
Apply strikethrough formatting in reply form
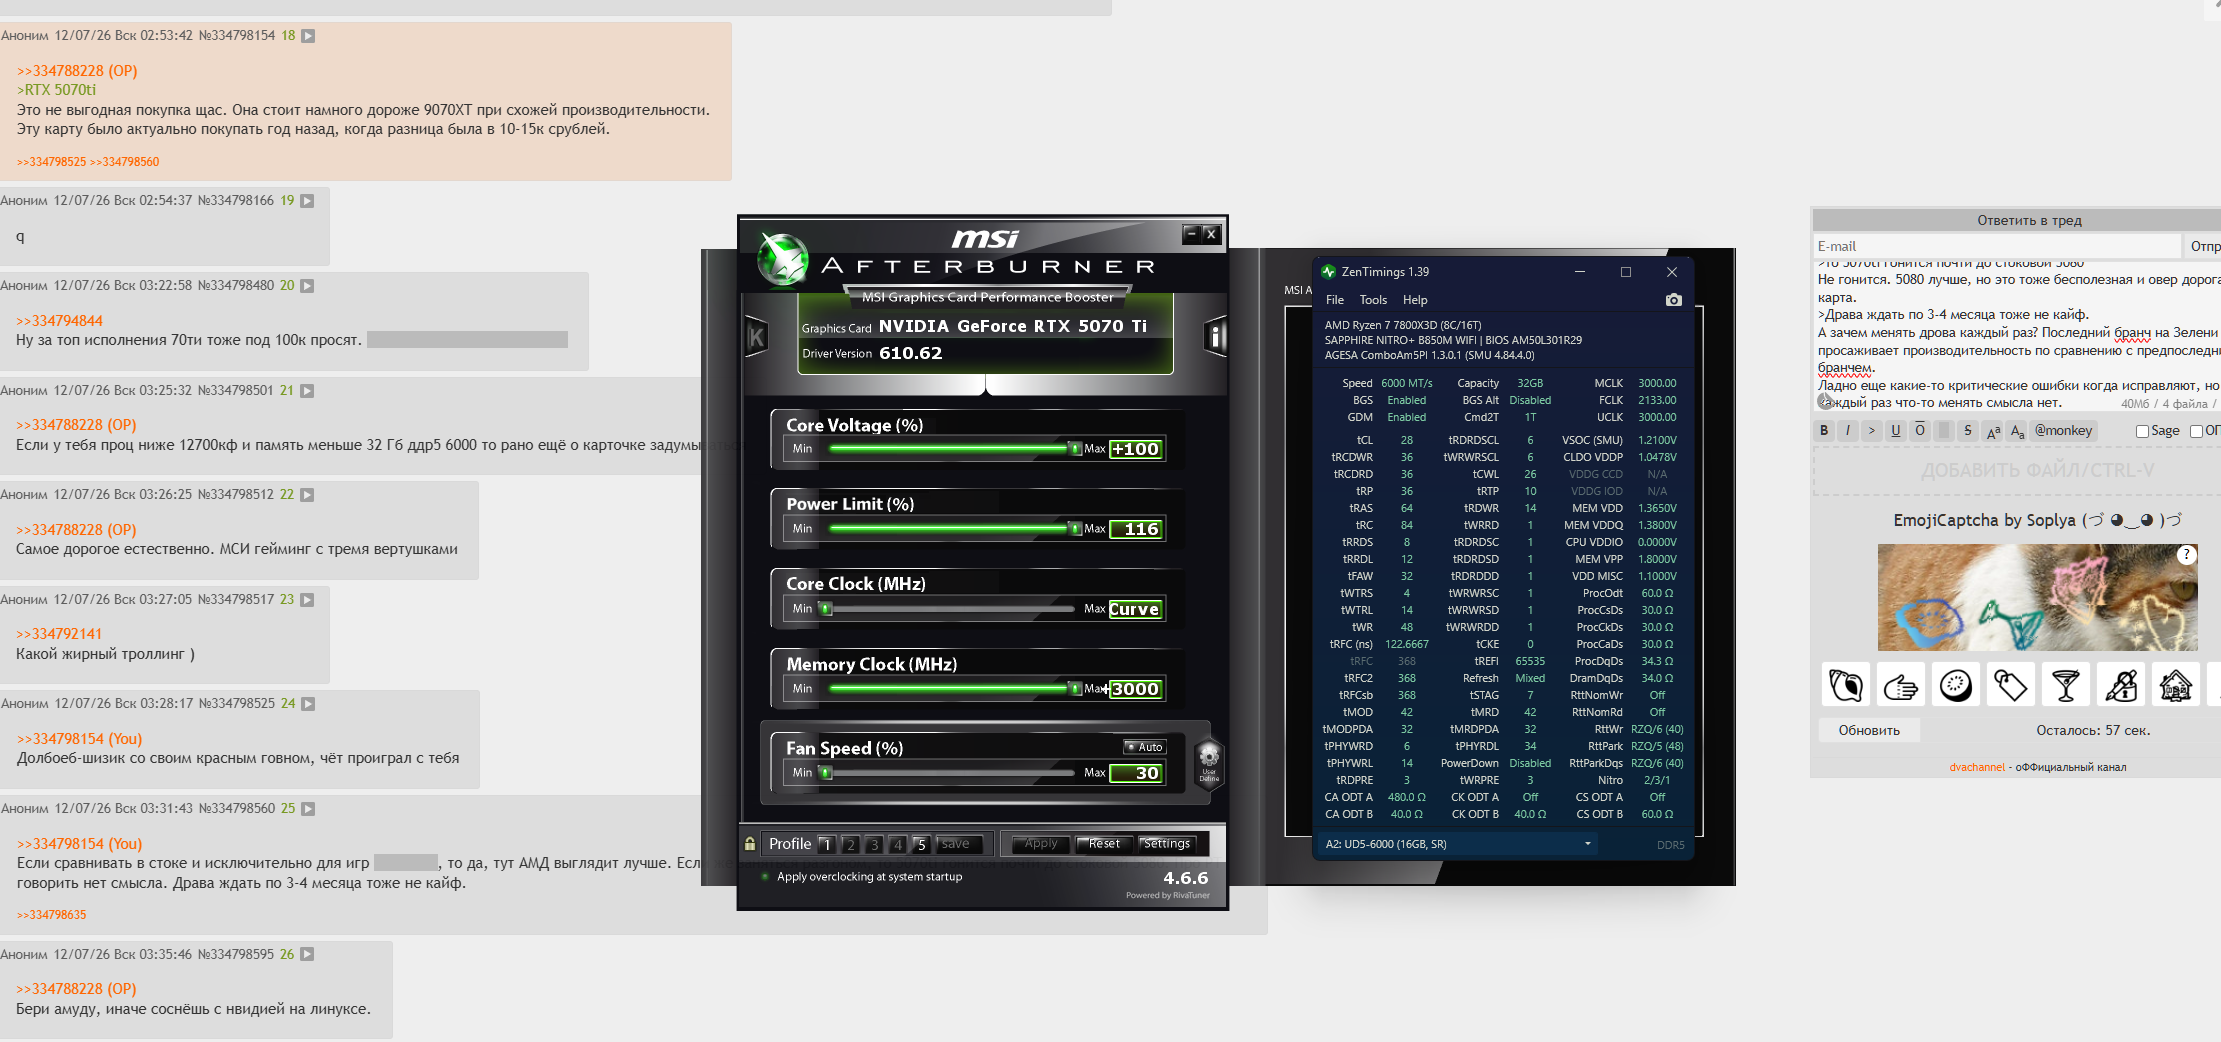1968,431
